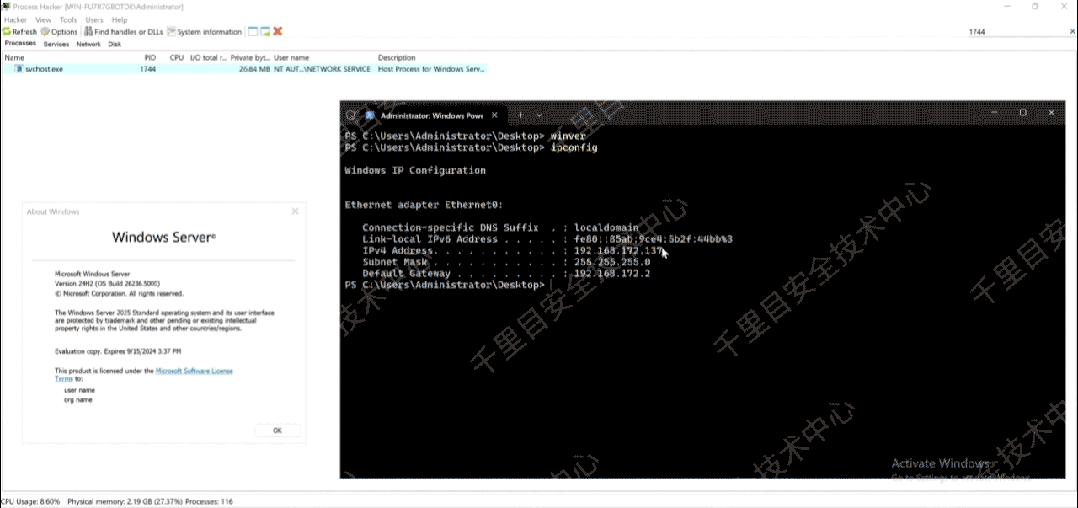Screen dimensions: 1078x508
Task: Click the Refresh toolbar icon
Action: [7, 32]
